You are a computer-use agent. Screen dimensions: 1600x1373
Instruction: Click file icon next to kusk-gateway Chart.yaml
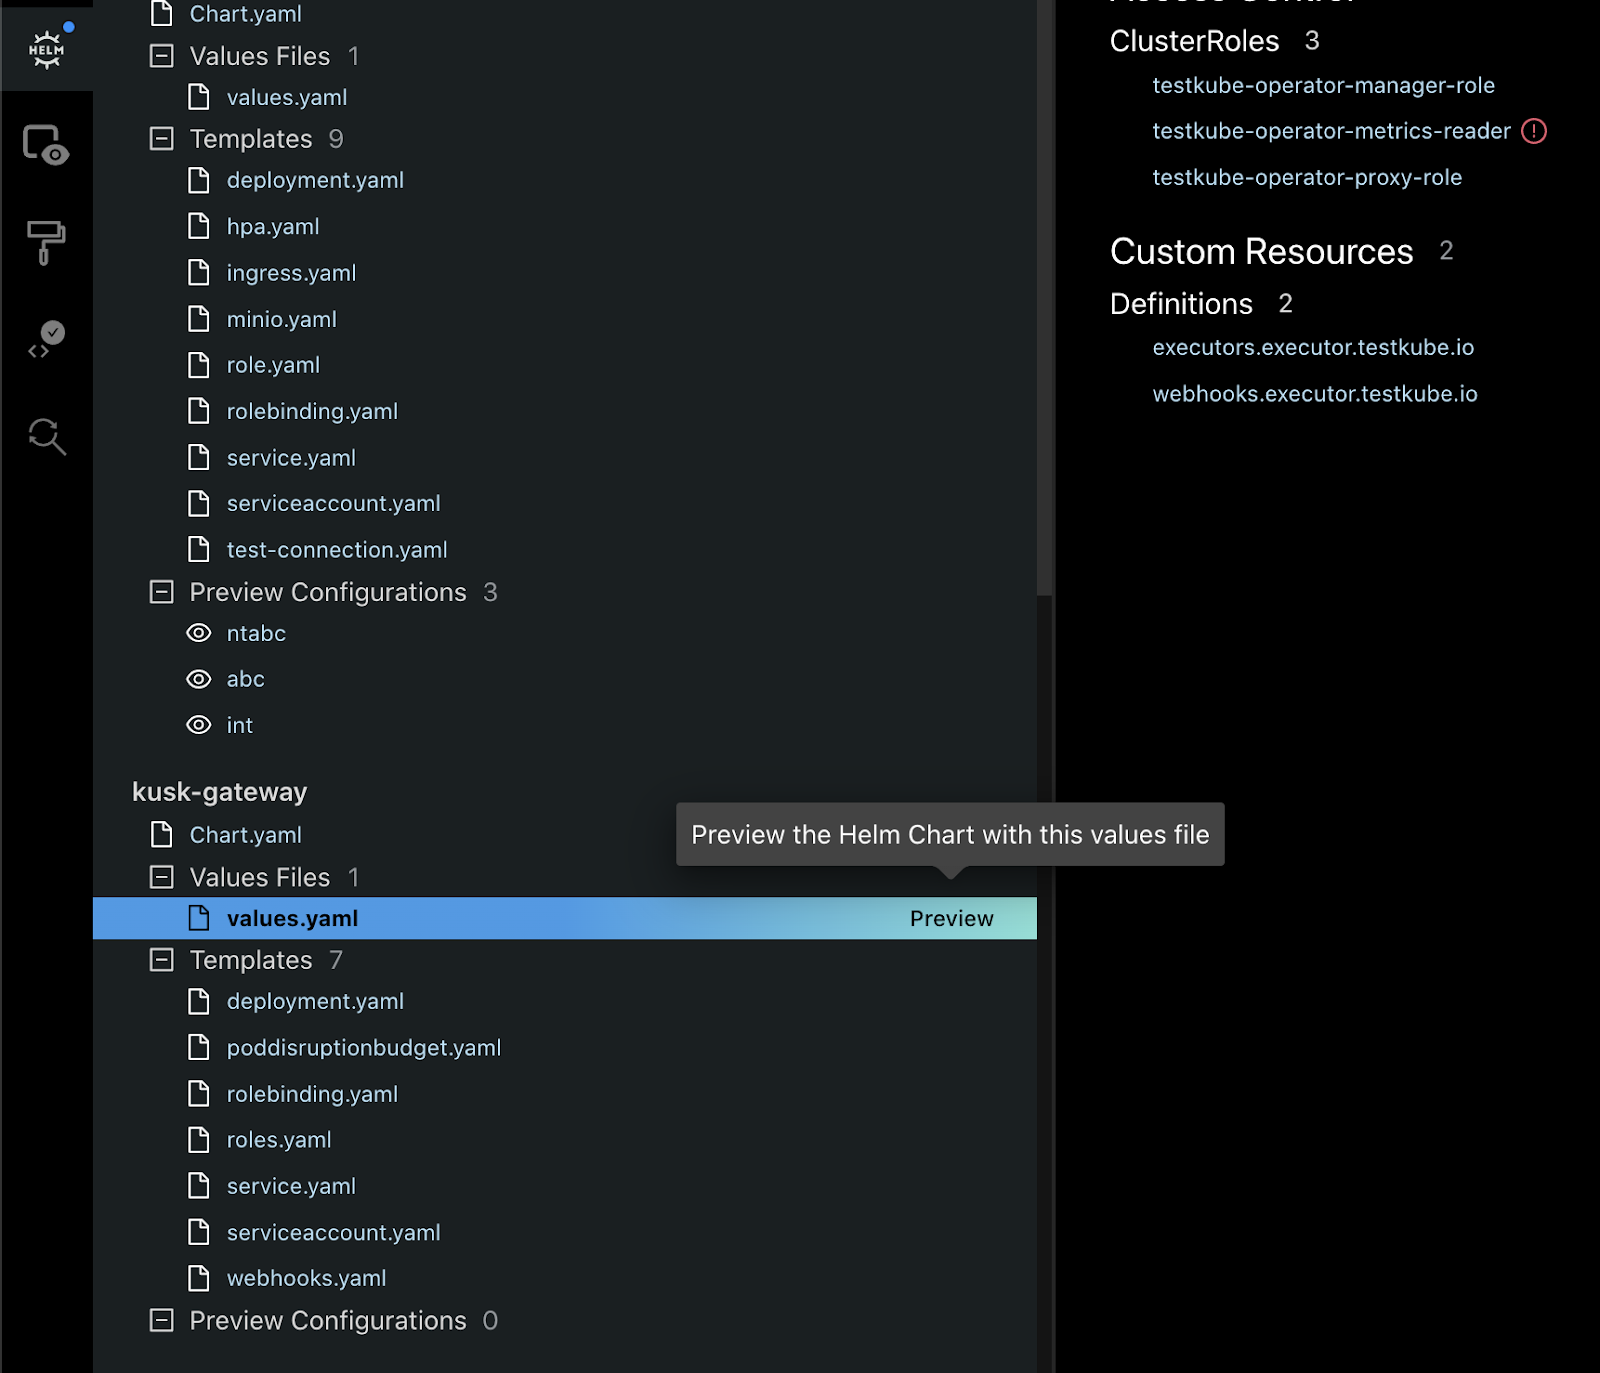tap(161, 835)
